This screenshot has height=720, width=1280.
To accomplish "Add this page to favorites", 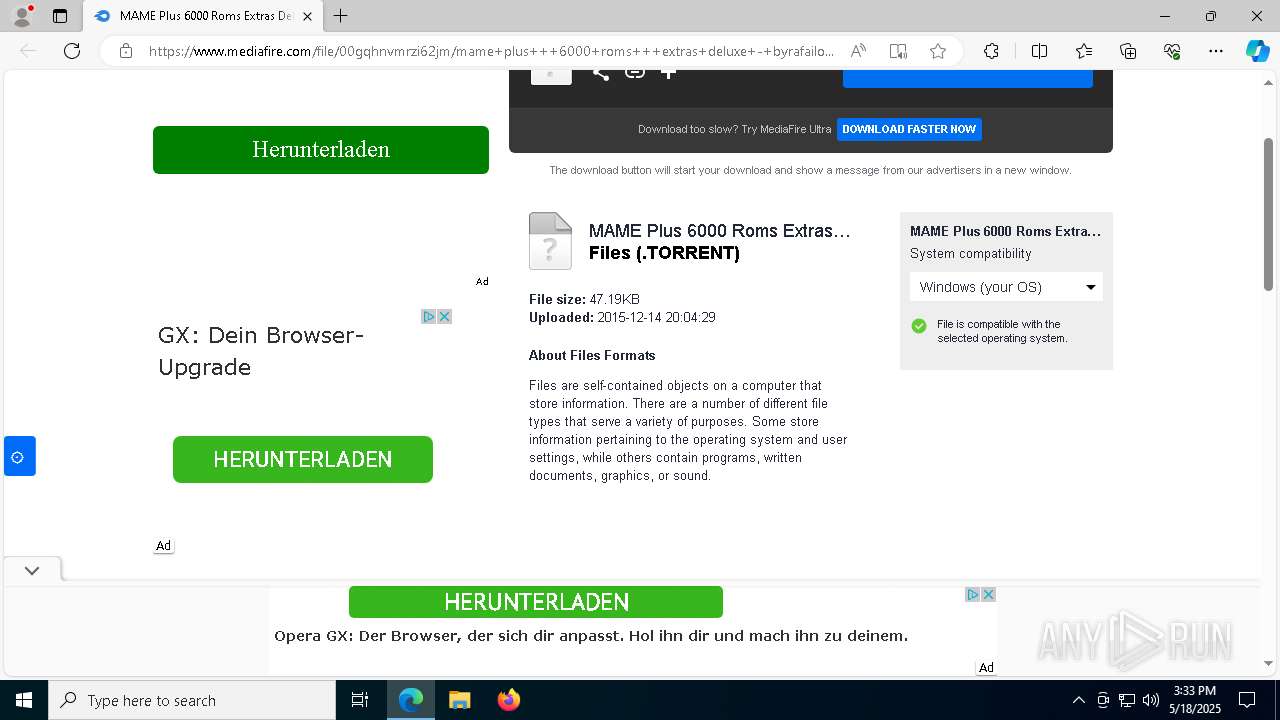I will point(938,51).
